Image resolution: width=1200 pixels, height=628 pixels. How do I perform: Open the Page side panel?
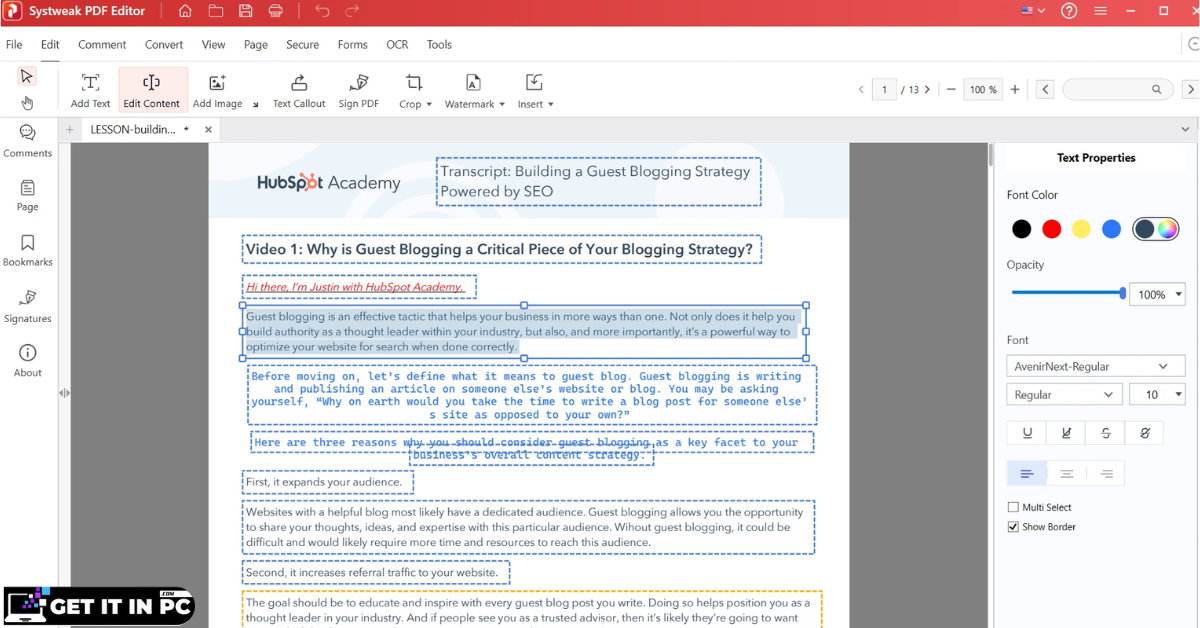tap(27, 196)
